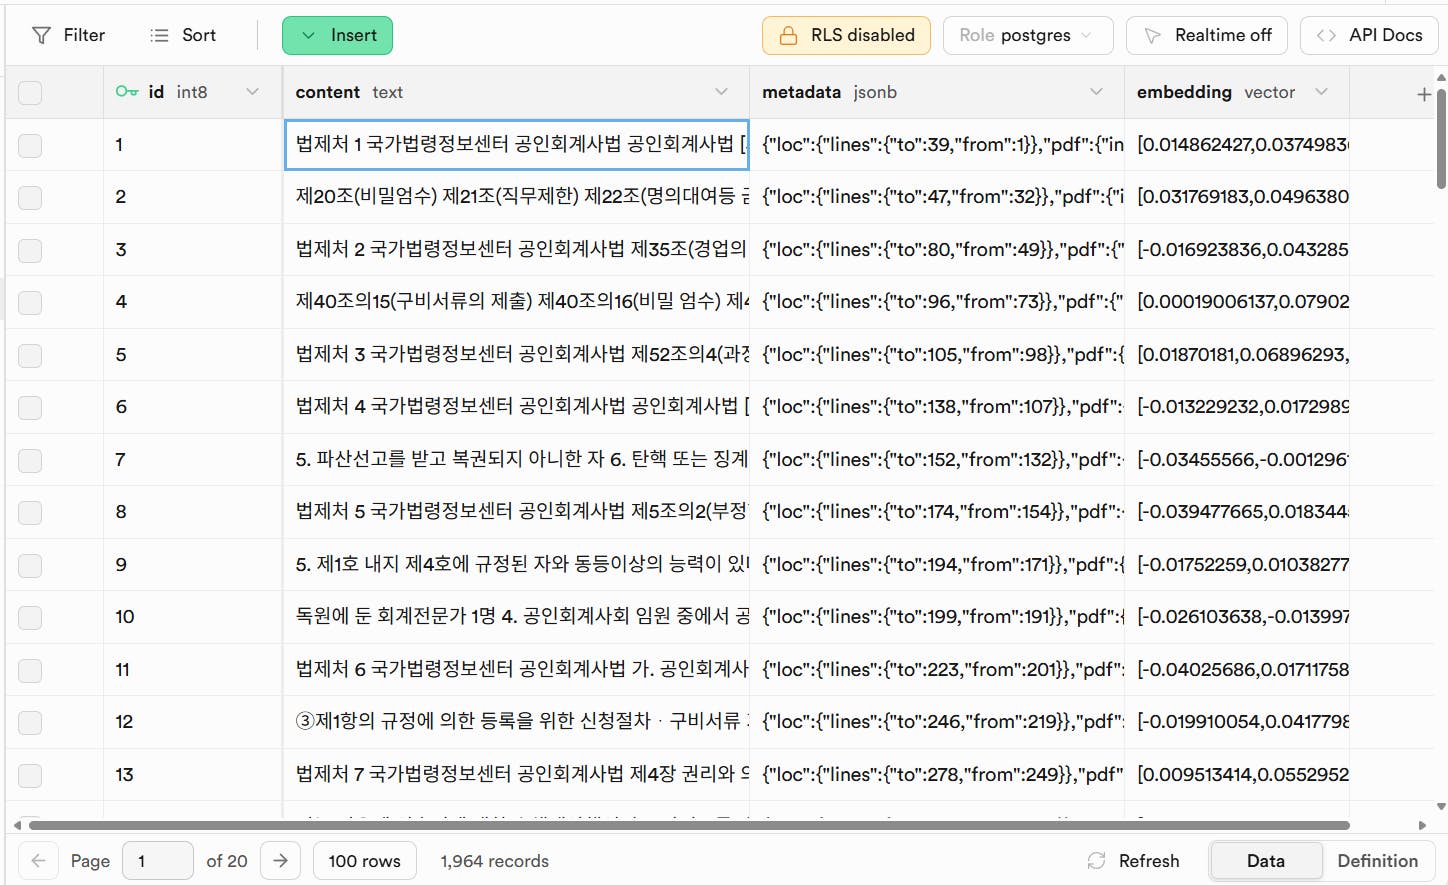Click the vertical scrollbar down arrow

1441,807
